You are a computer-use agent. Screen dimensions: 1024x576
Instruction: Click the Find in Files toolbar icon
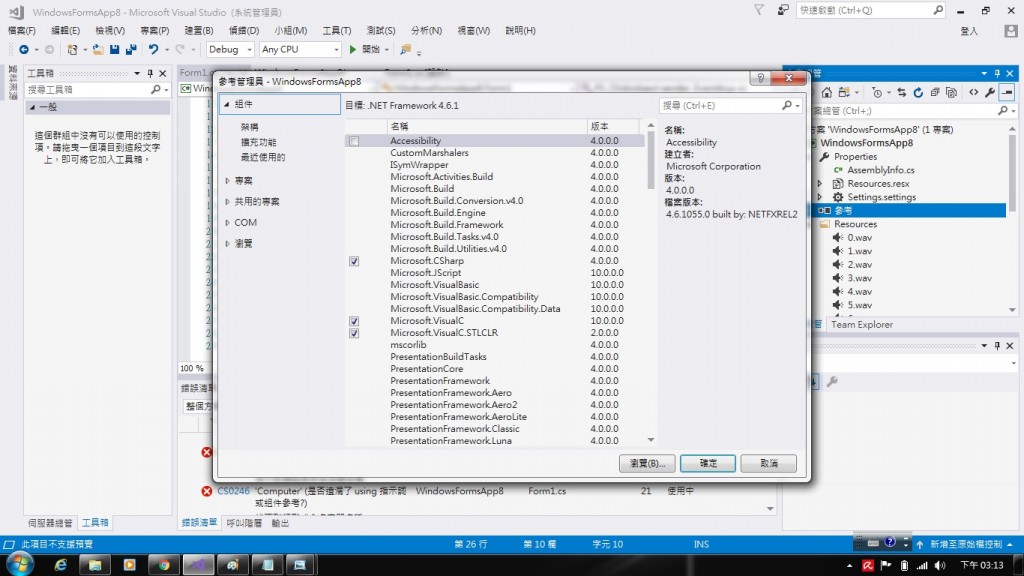pos(406,50)
